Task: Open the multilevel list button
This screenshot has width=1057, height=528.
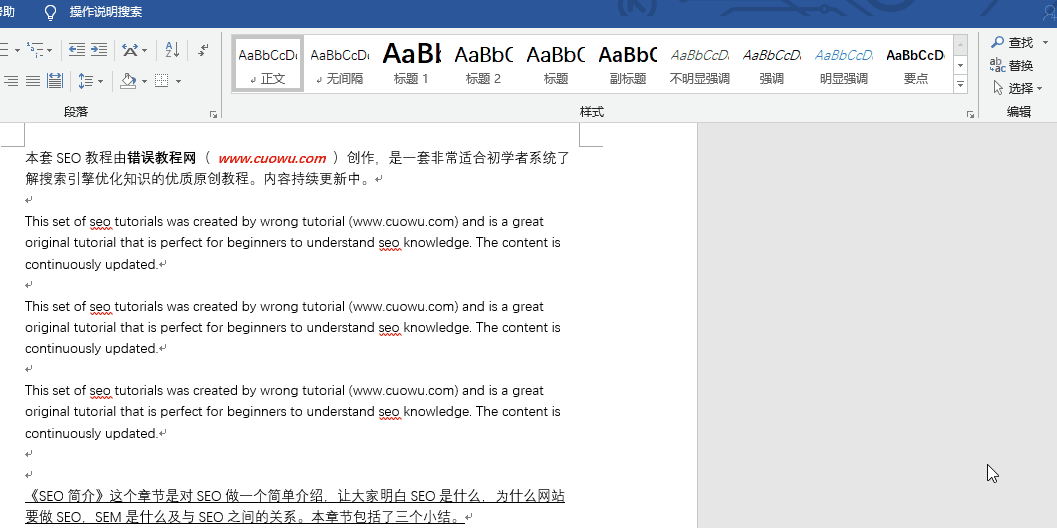Action: coord(35,49)
